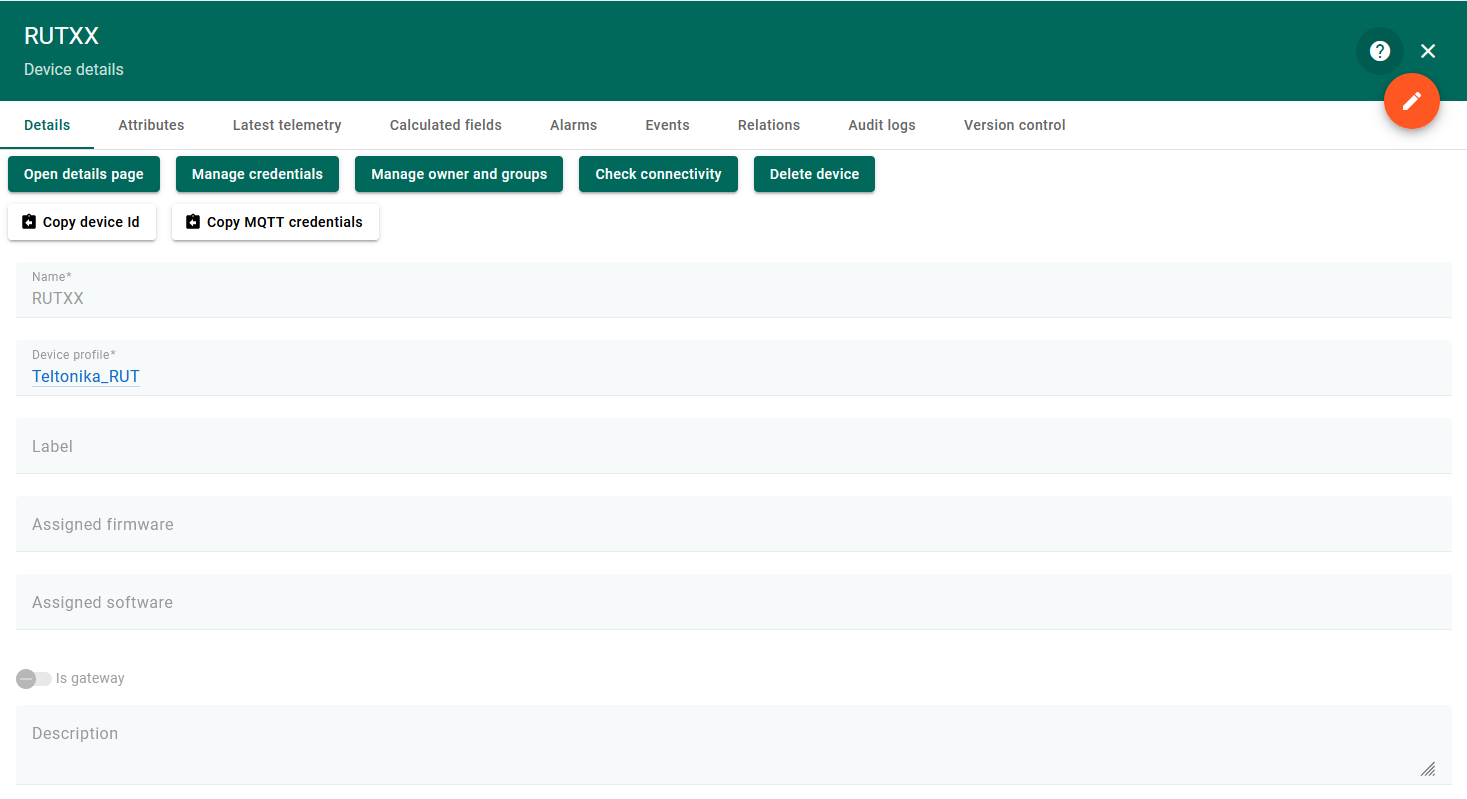The width and height of the screenshot is (1467, 799).
Task: Go to the Calculated fields tab
Action: (x=445, y=125)
